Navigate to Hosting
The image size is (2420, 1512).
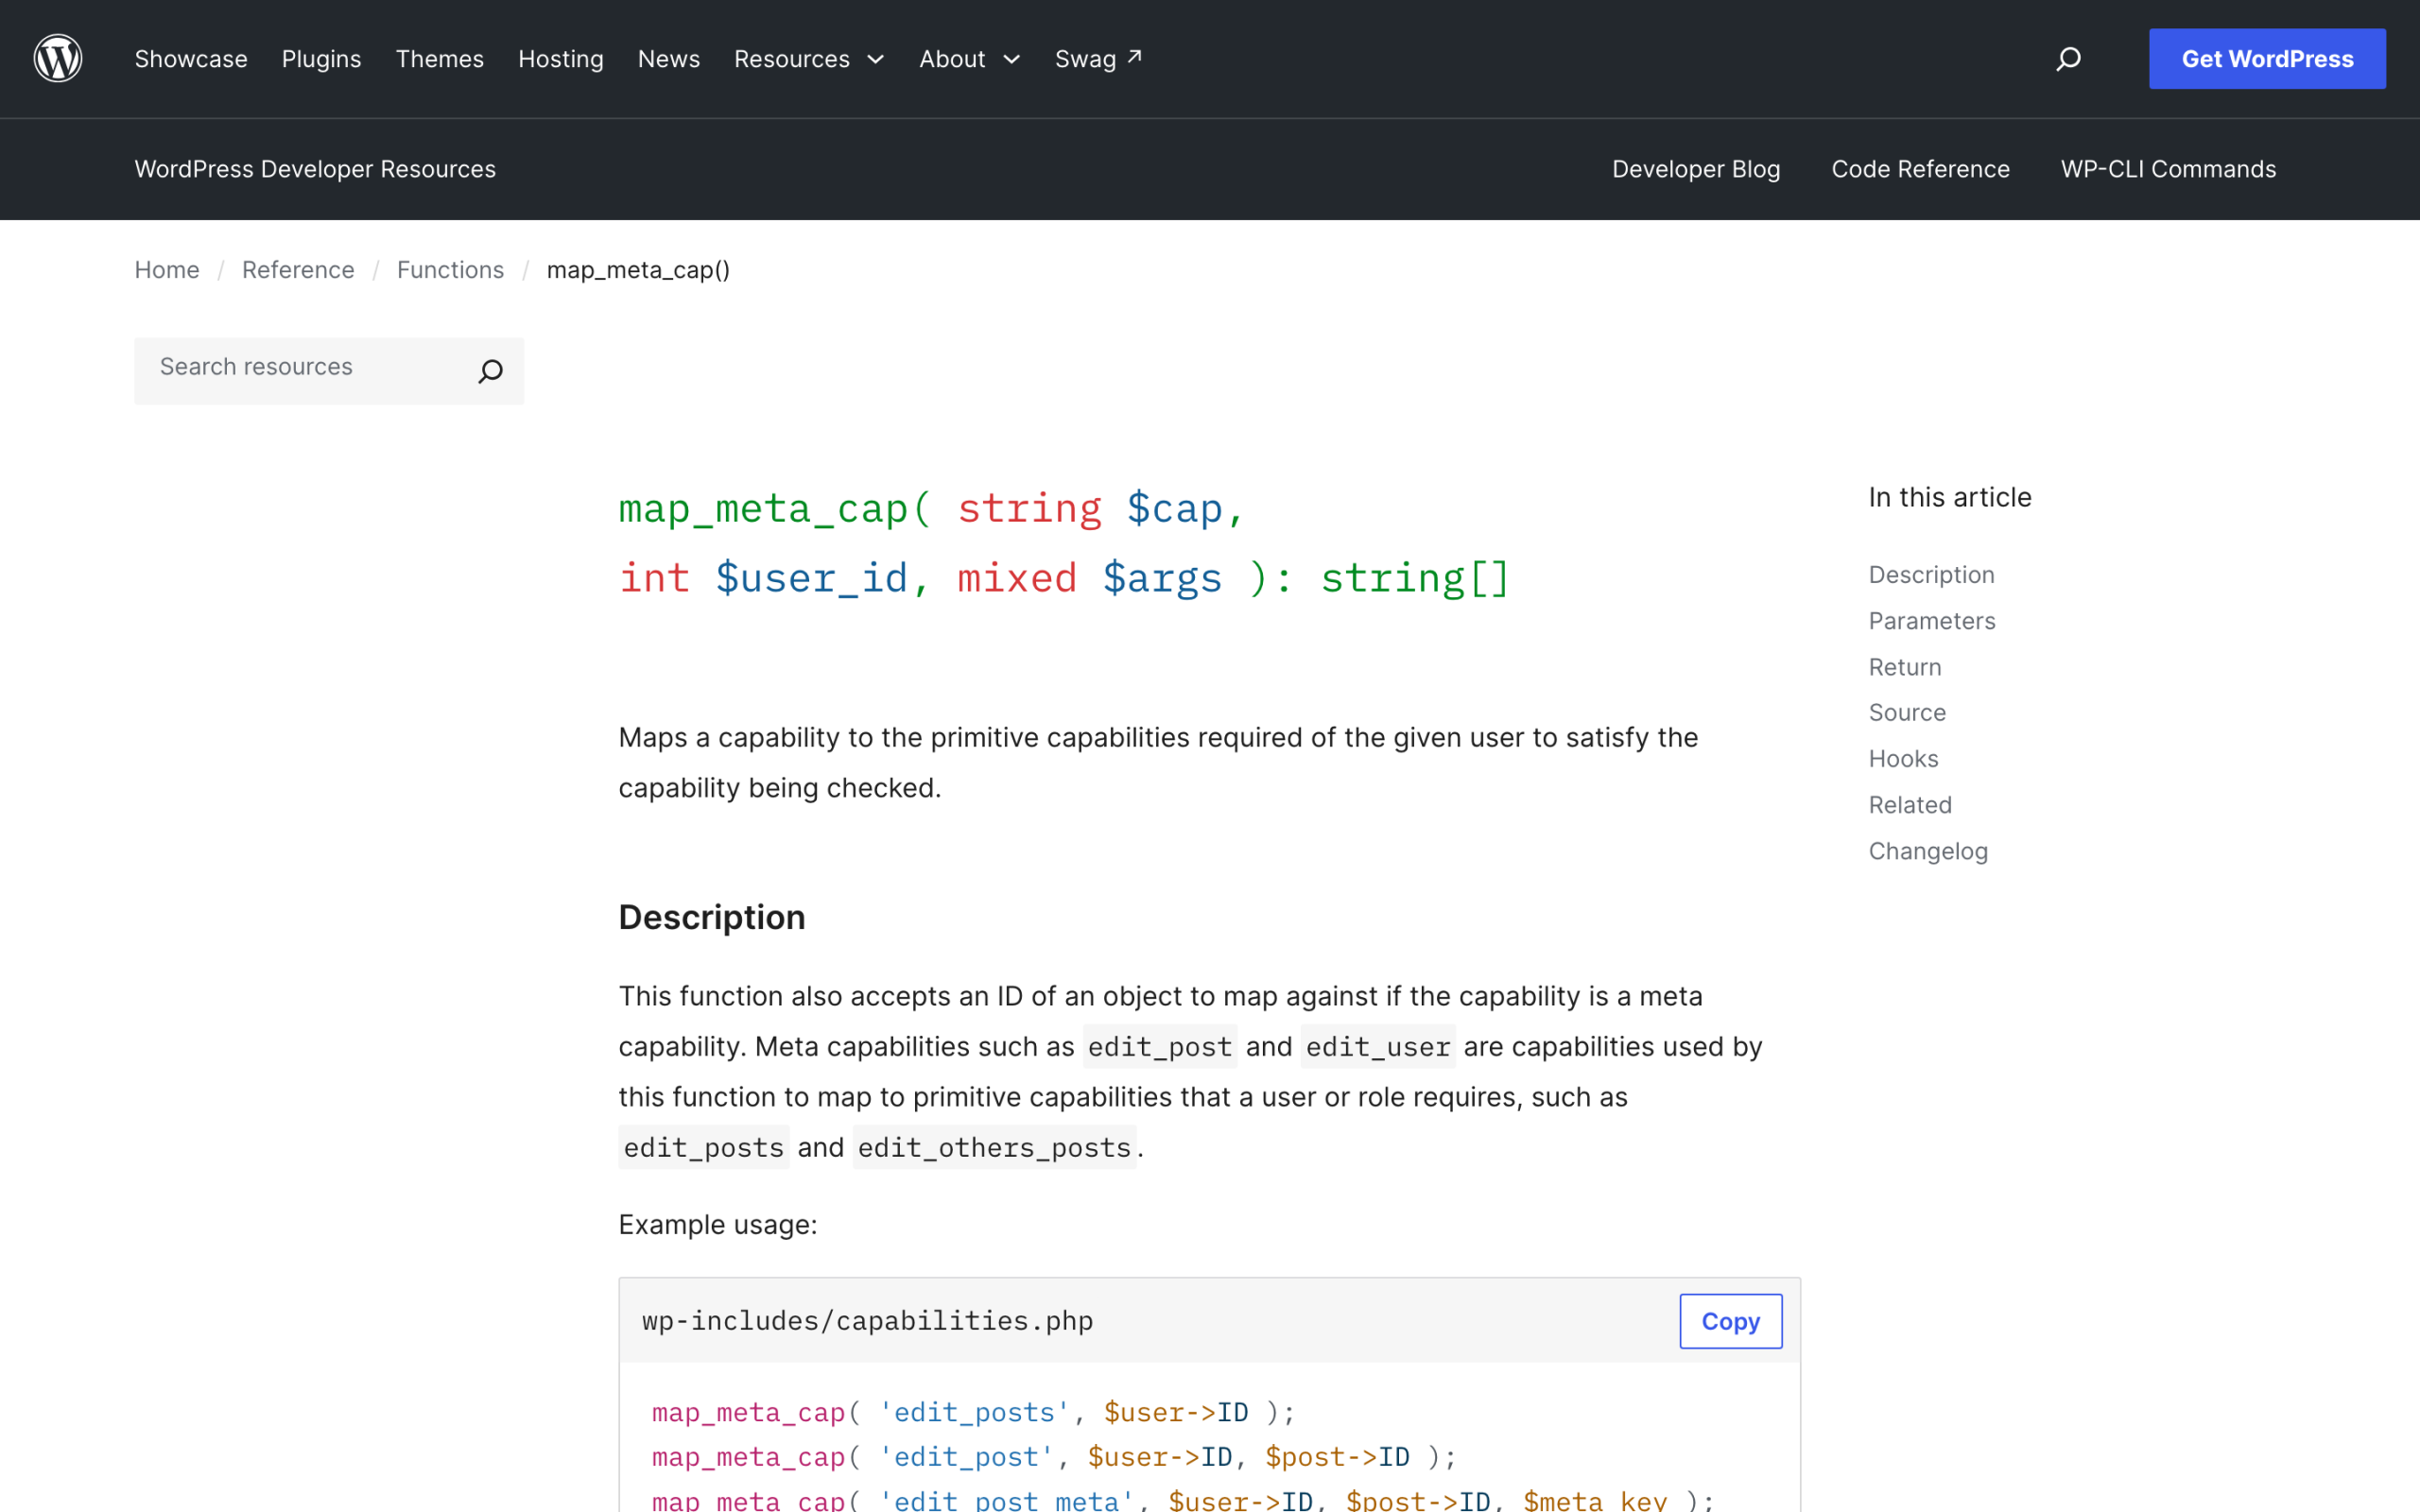click(x=561, y=59)
